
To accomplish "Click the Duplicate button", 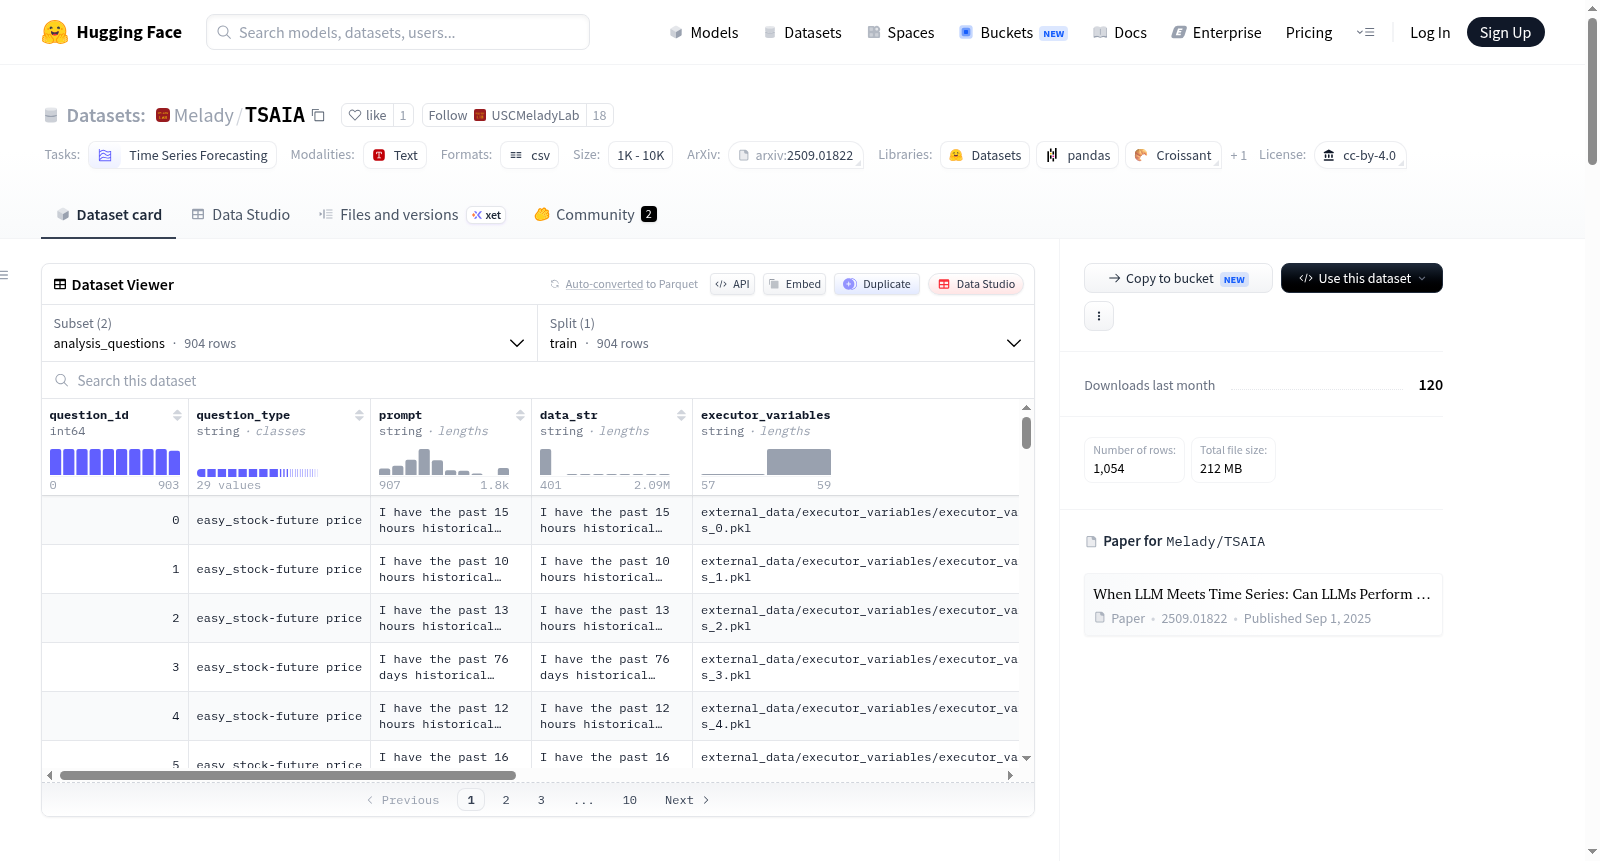I will 877,284.
